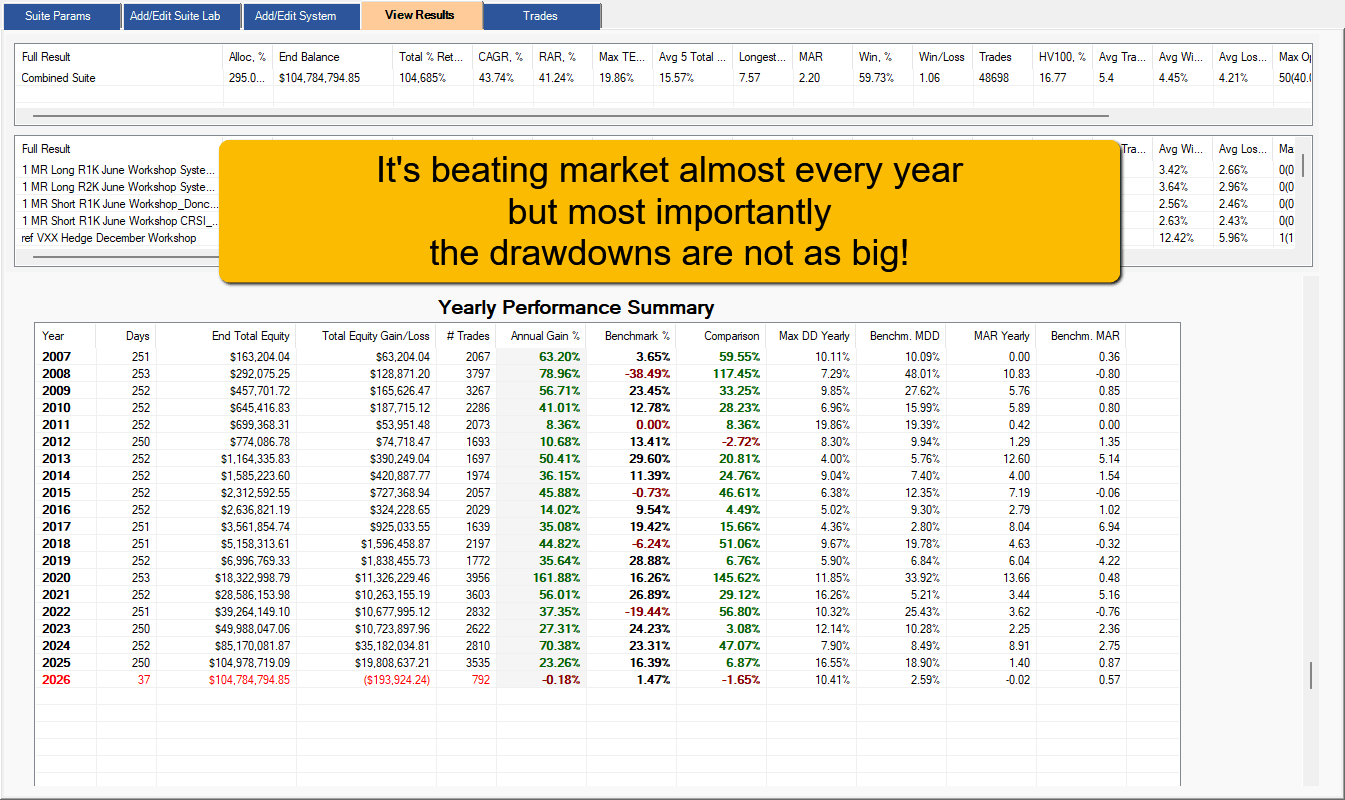Select the 1 MR Long R2K June Workshop row
The image size is (1345, 800).
coord(118,186)
